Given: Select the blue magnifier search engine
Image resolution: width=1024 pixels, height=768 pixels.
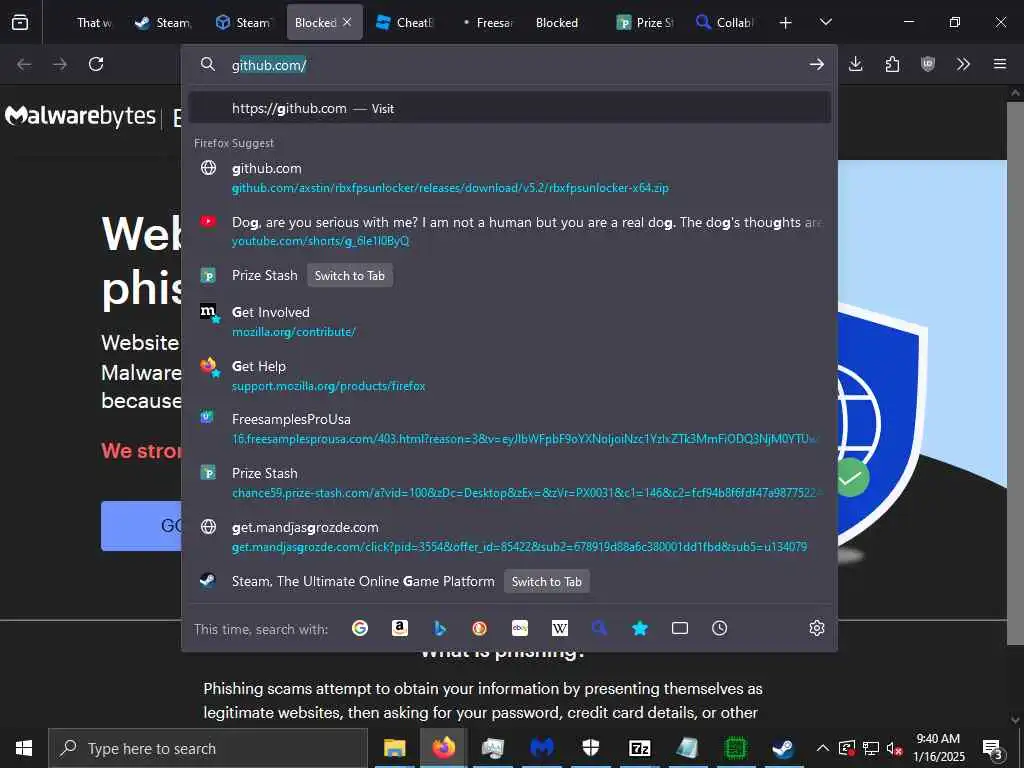Looking at the screenshot, I should click(600, 628).
